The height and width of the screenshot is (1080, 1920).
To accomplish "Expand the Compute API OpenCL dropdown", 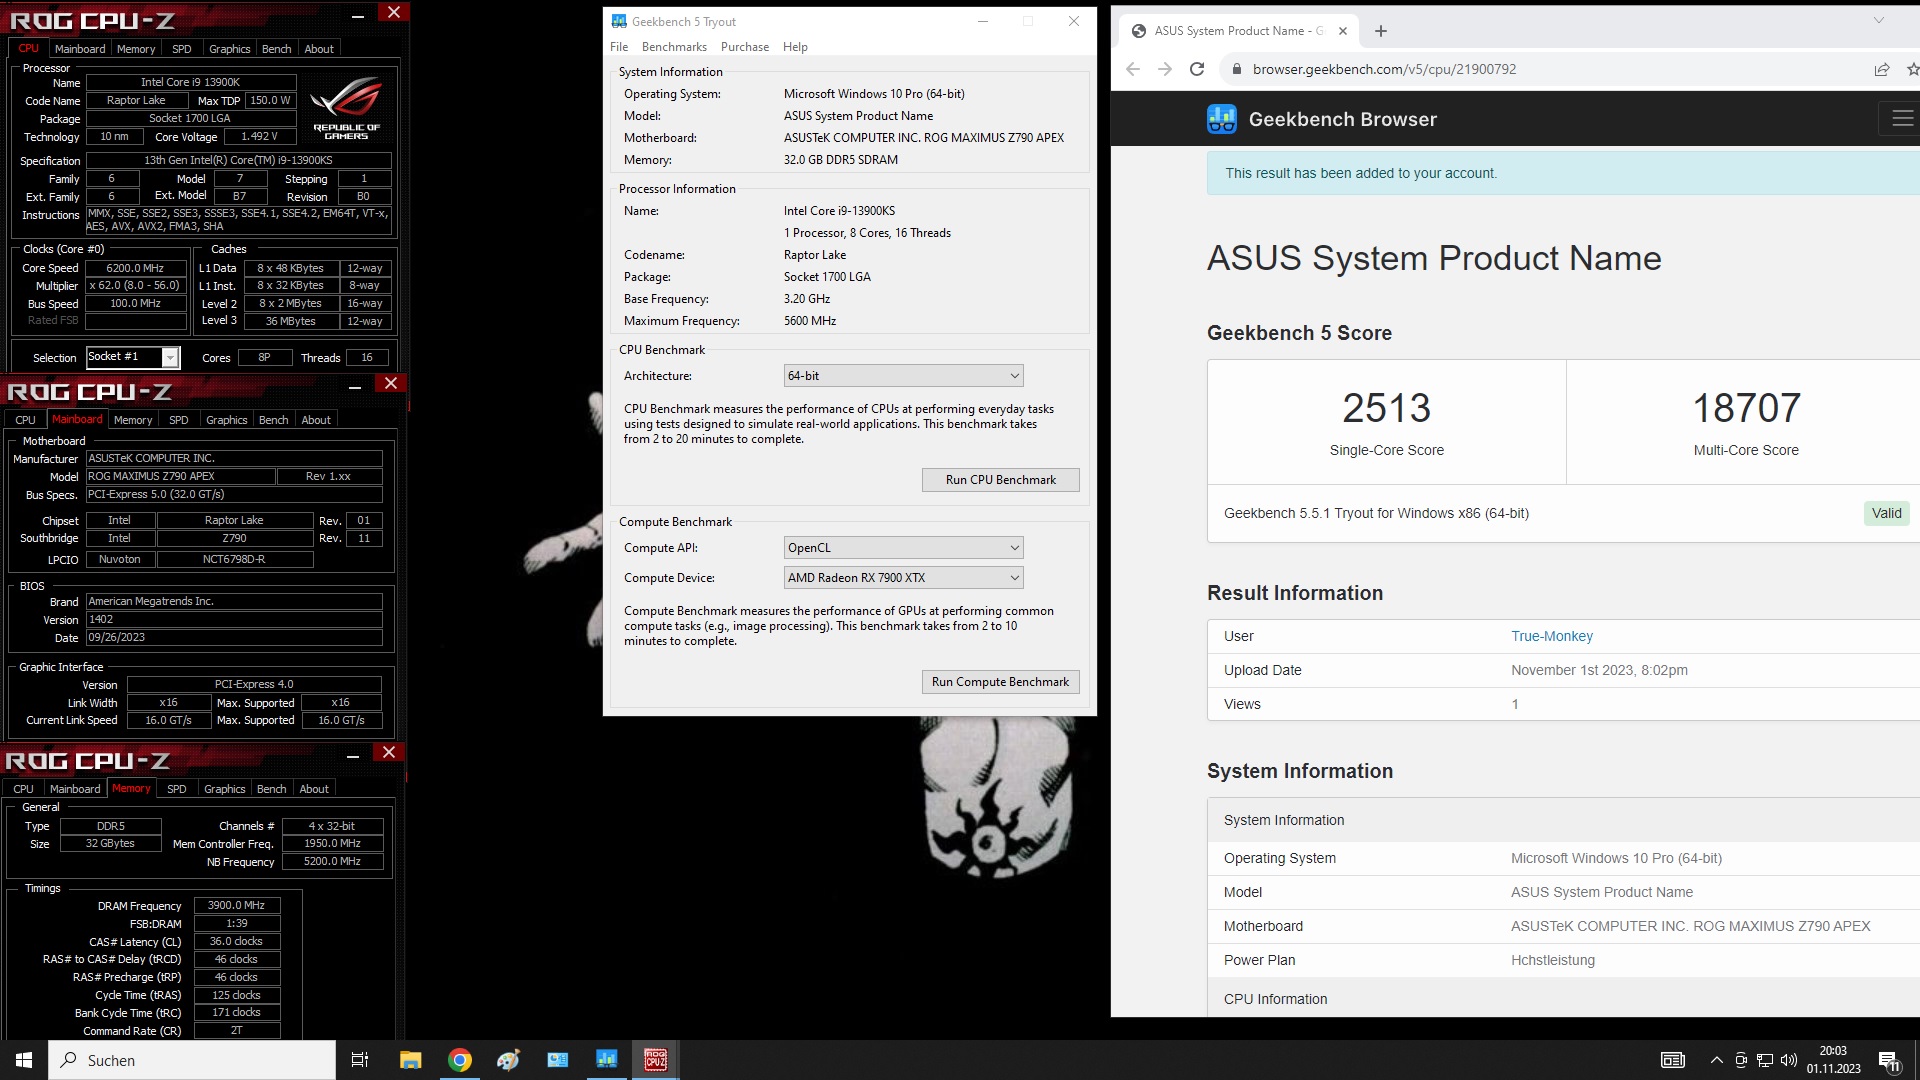I will coord(903,548).
